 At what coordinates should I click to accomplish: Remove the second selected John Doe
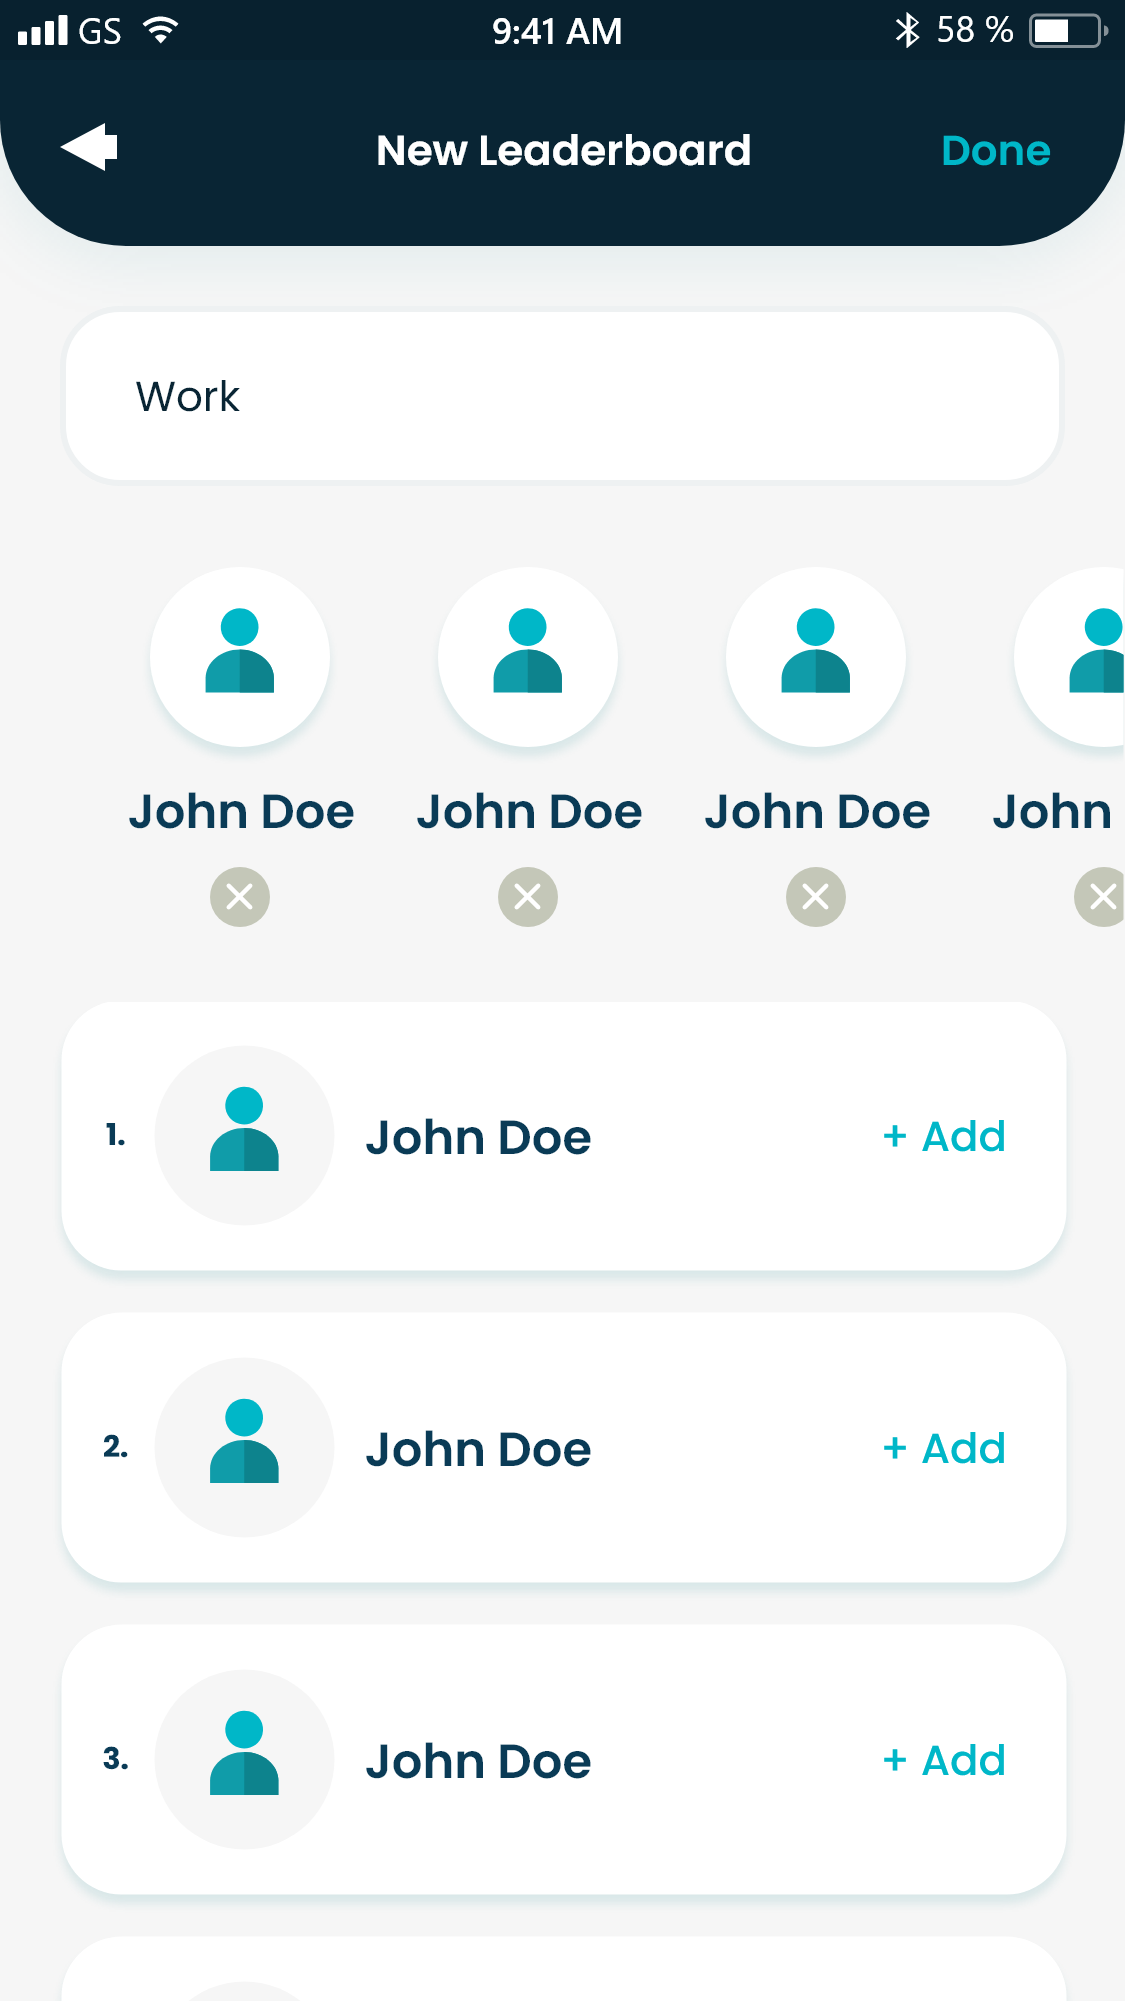point(528,897)
